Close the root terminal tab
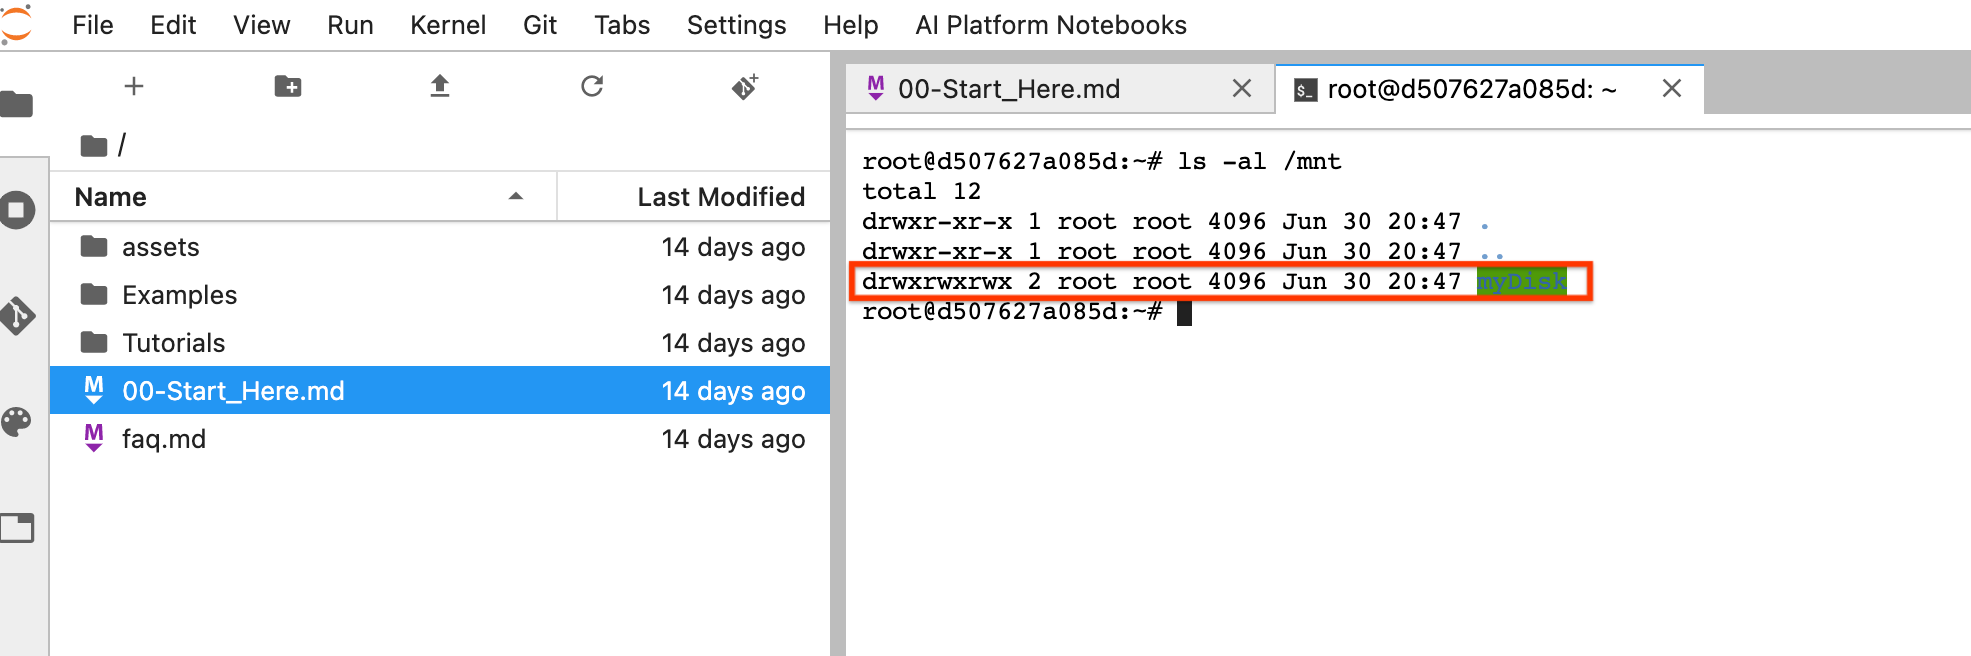 (x=1671, y=89)
